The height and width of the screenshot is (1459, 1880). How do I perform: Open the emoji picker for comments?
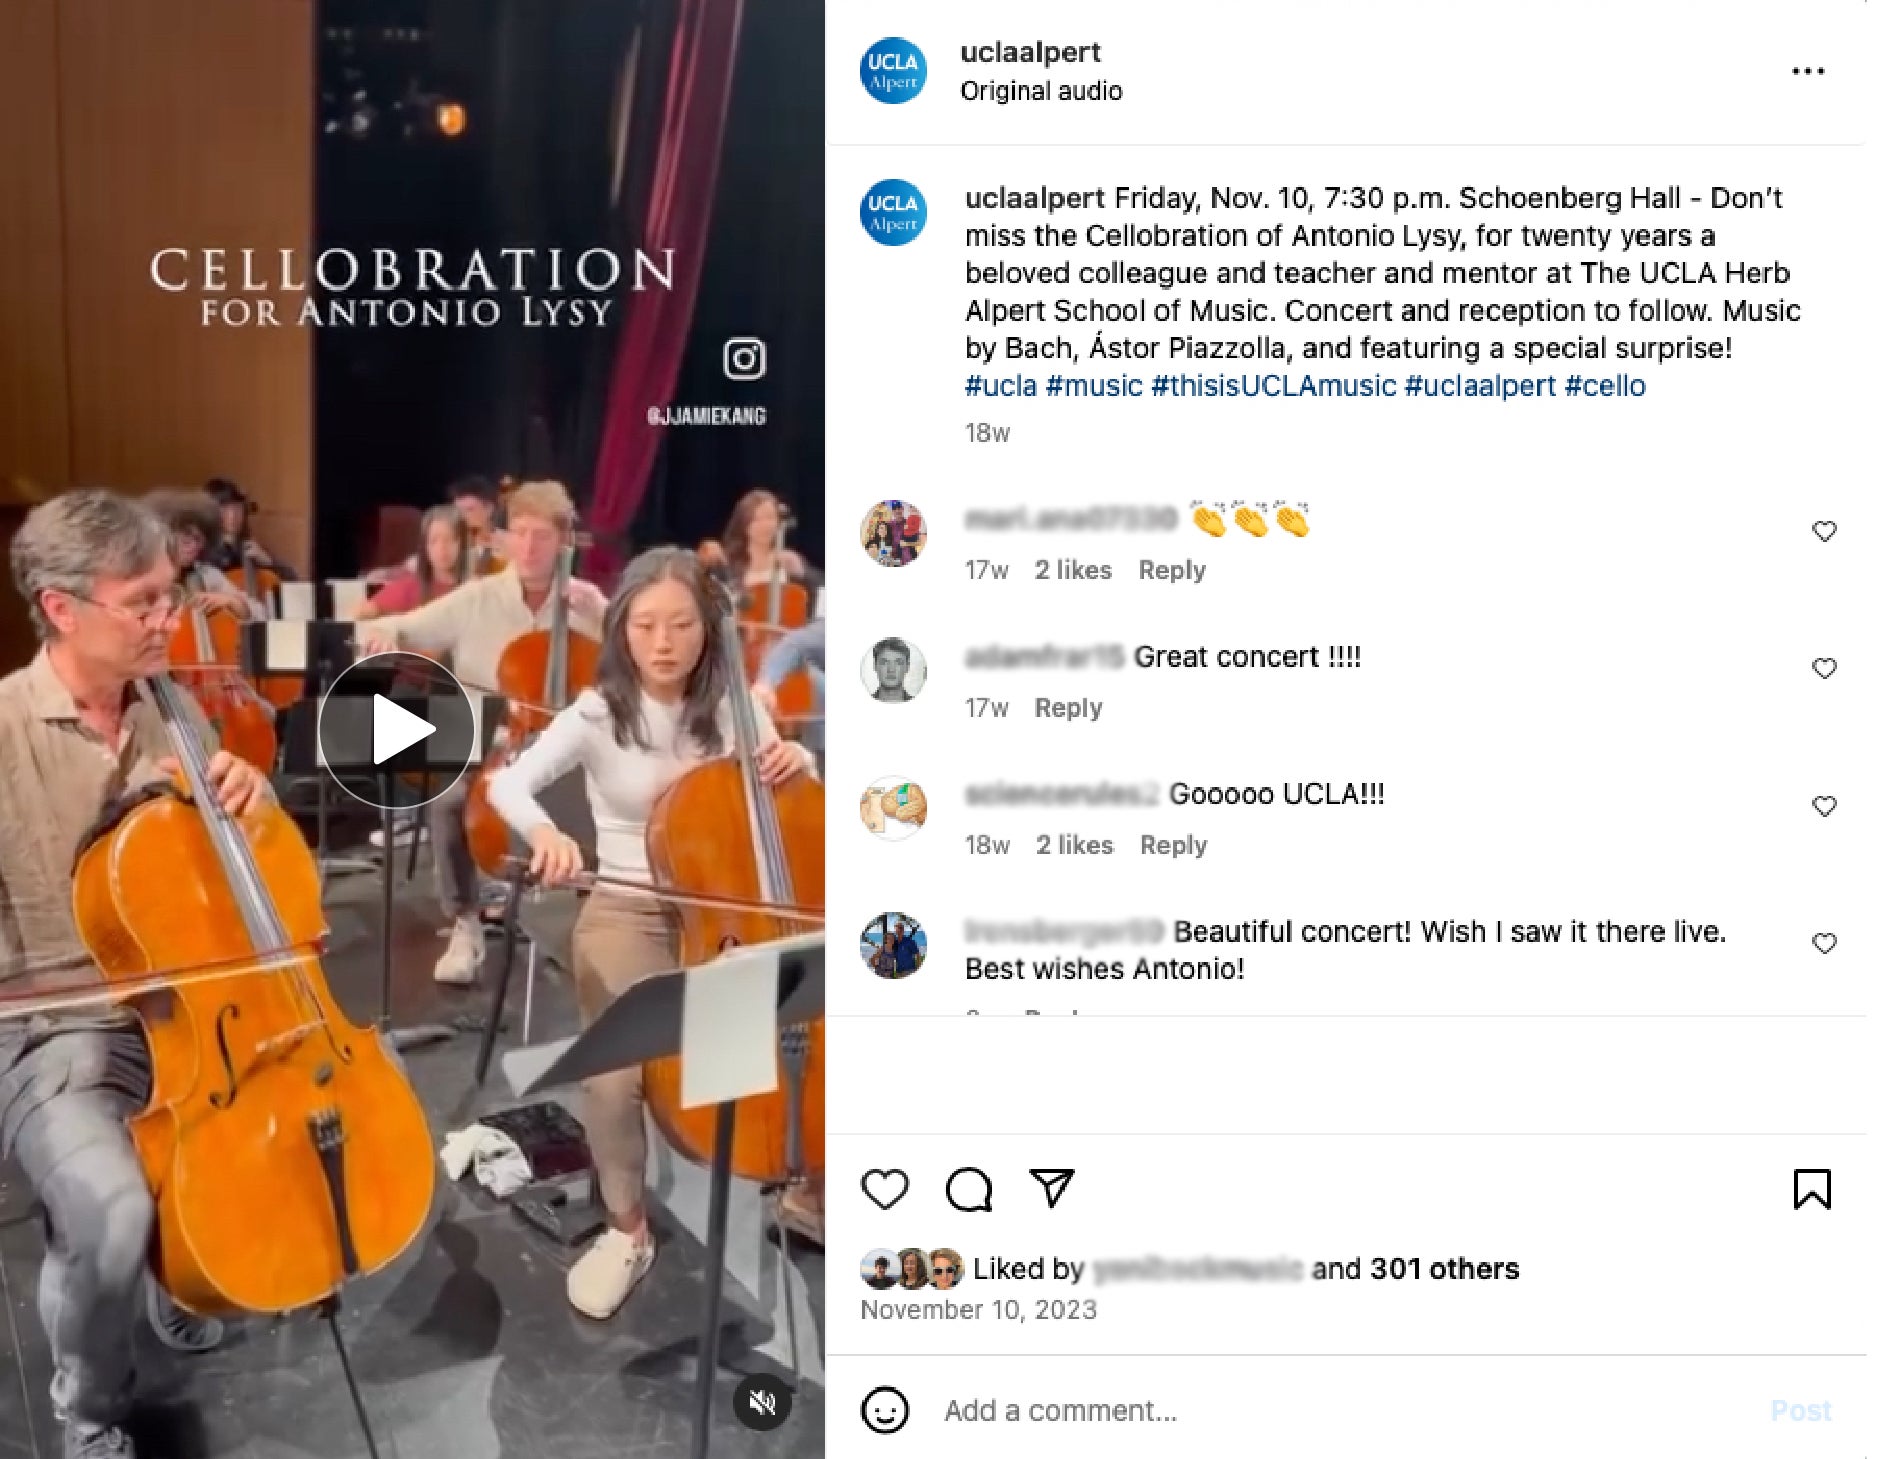pyautogui.click(x=885, y=1410)
